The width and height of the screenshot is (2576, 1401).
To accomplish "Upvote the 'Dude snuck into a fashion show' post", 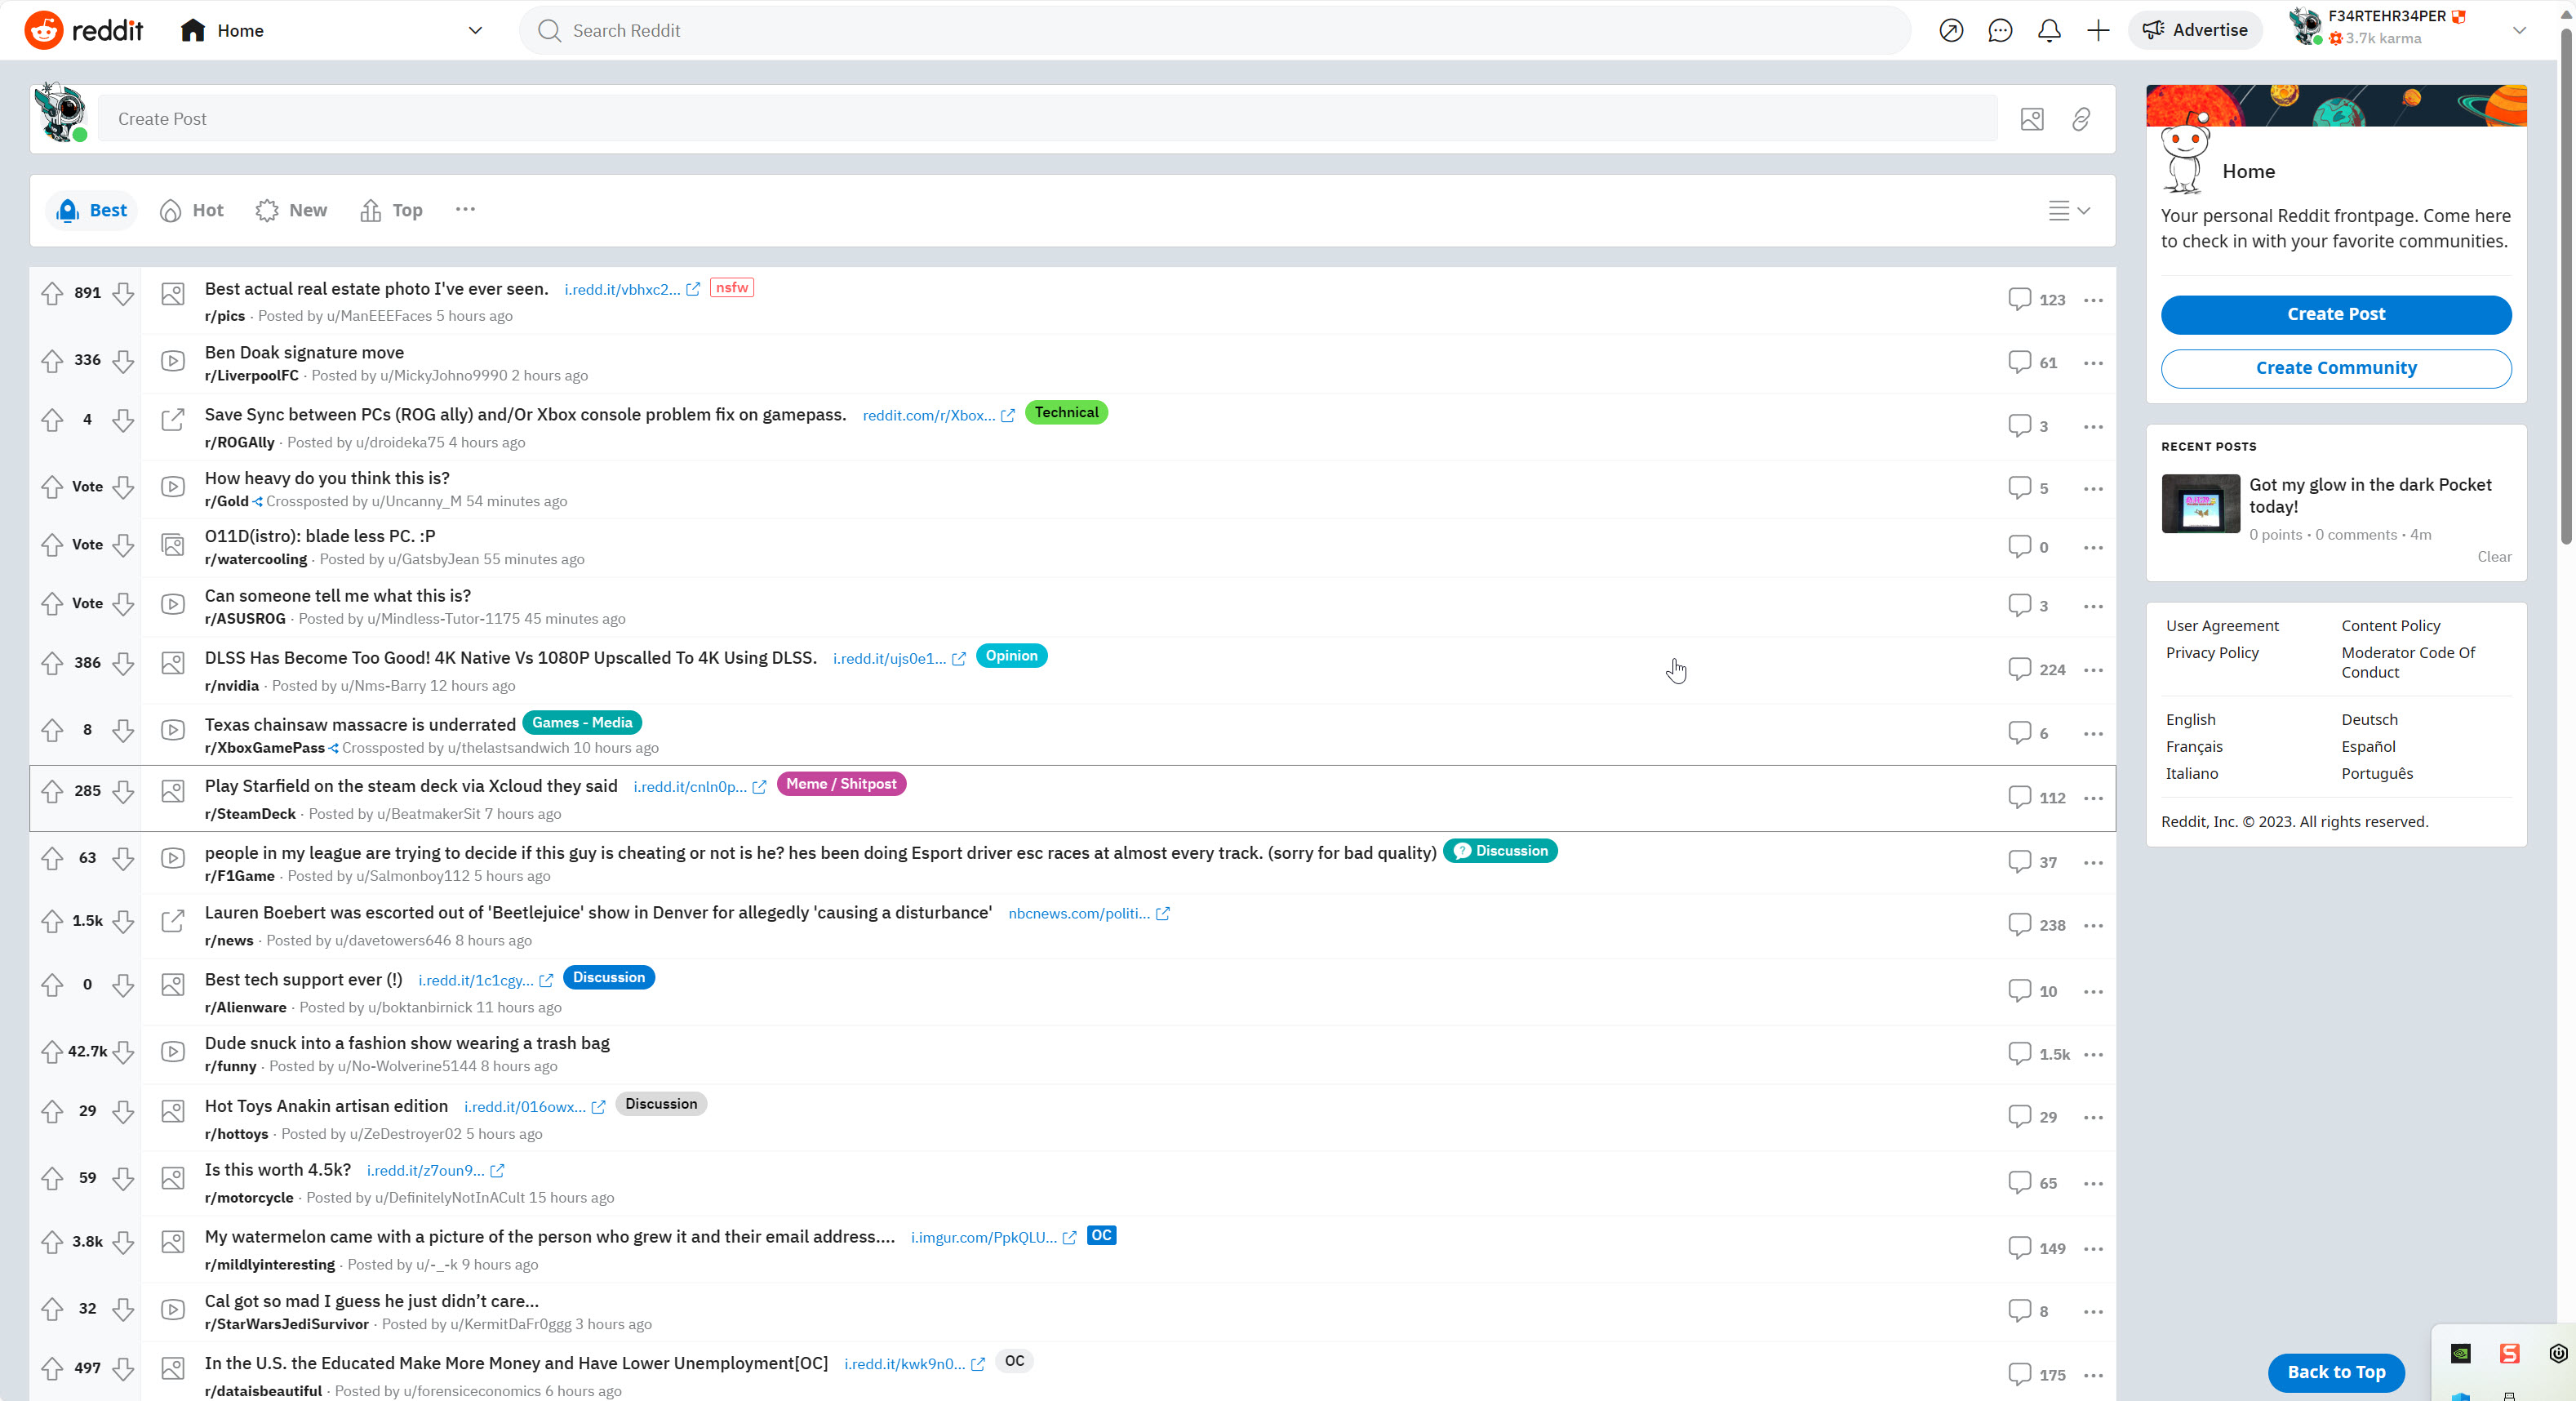I will coord(52,1052).
